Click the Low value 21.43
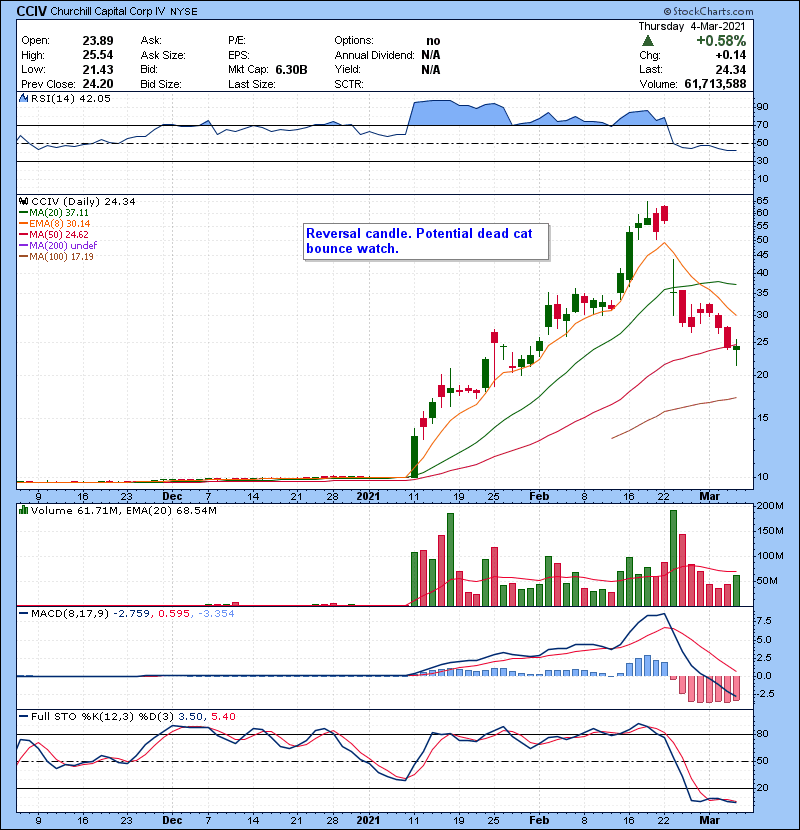The image size is (800, 830). (98, 69)
